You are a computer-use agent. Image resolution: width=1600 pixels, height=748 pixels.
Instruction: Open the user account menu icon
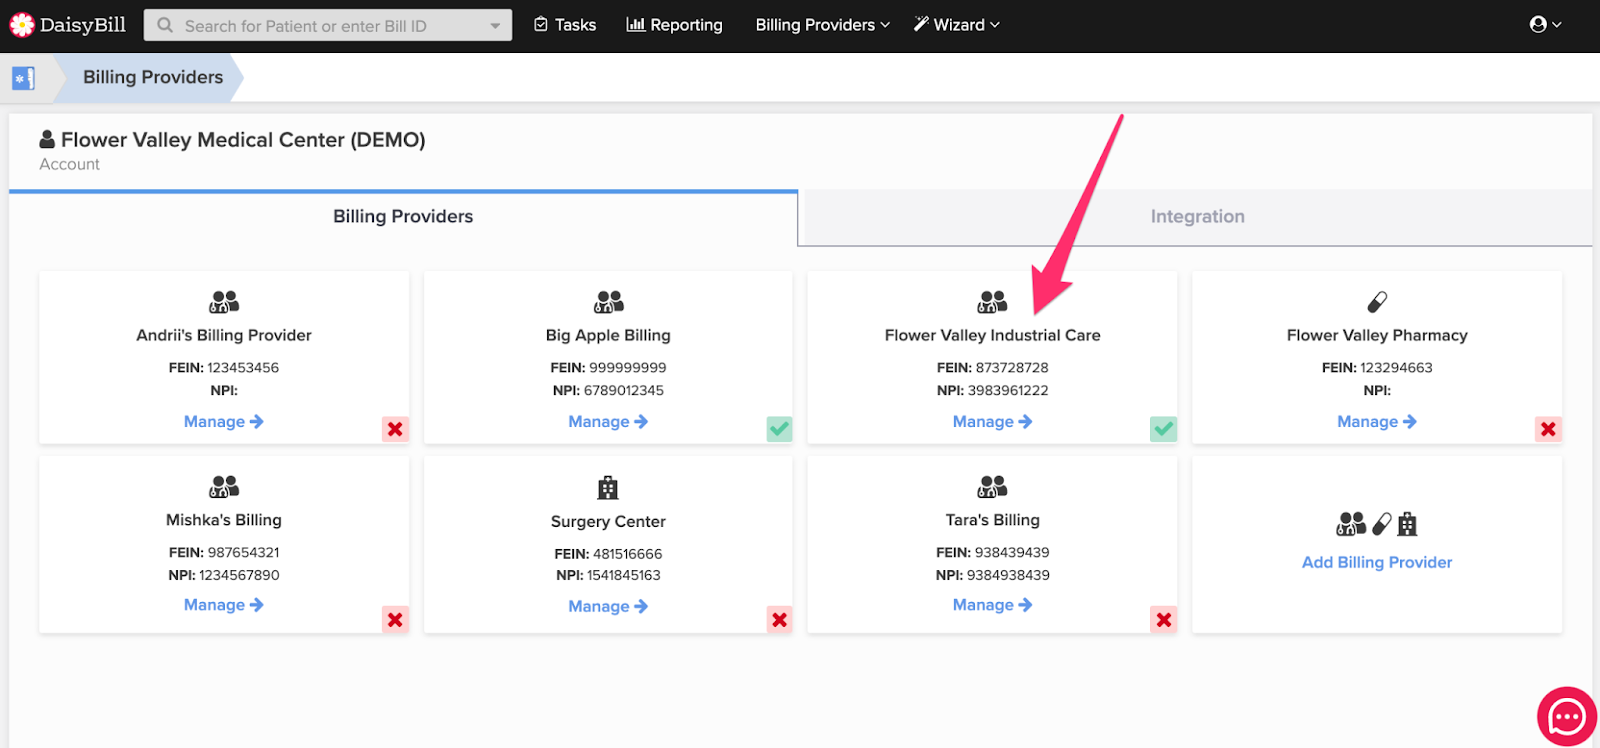(1545, 25)
